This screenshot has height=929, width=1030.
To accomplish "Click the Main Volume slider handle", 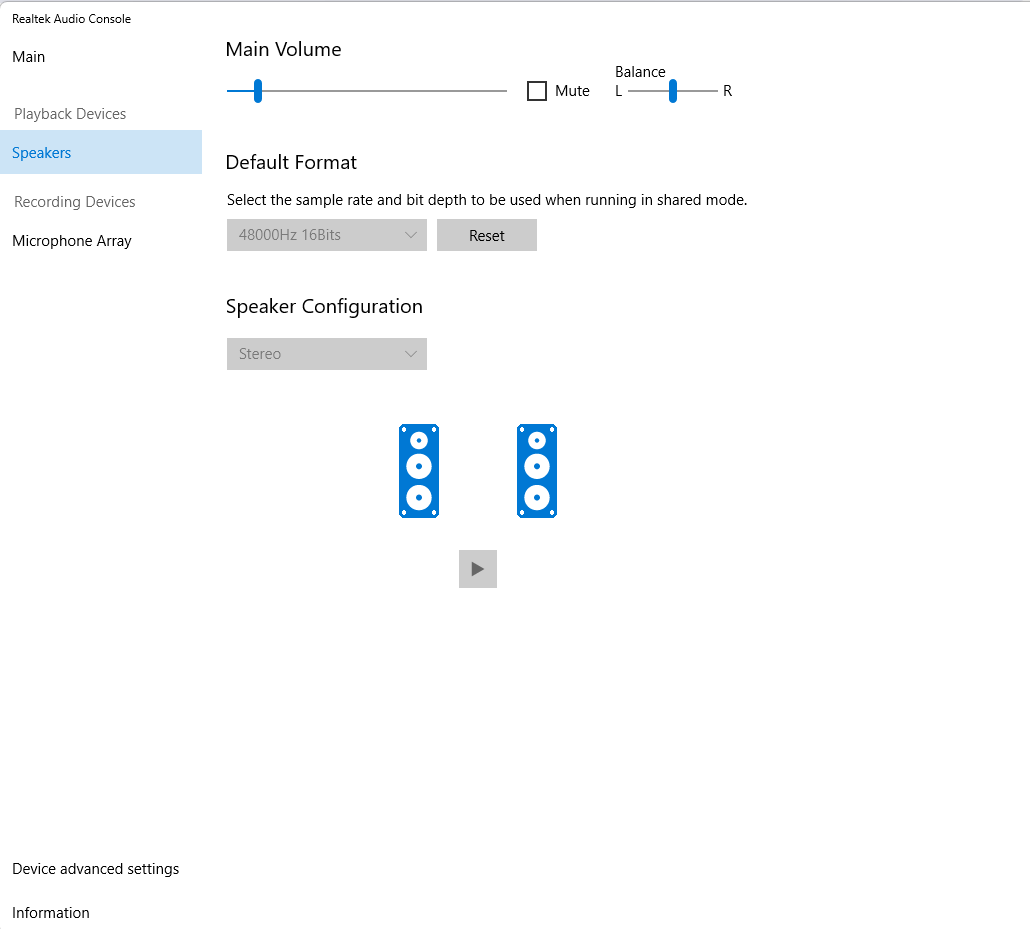I will [258, 91].
